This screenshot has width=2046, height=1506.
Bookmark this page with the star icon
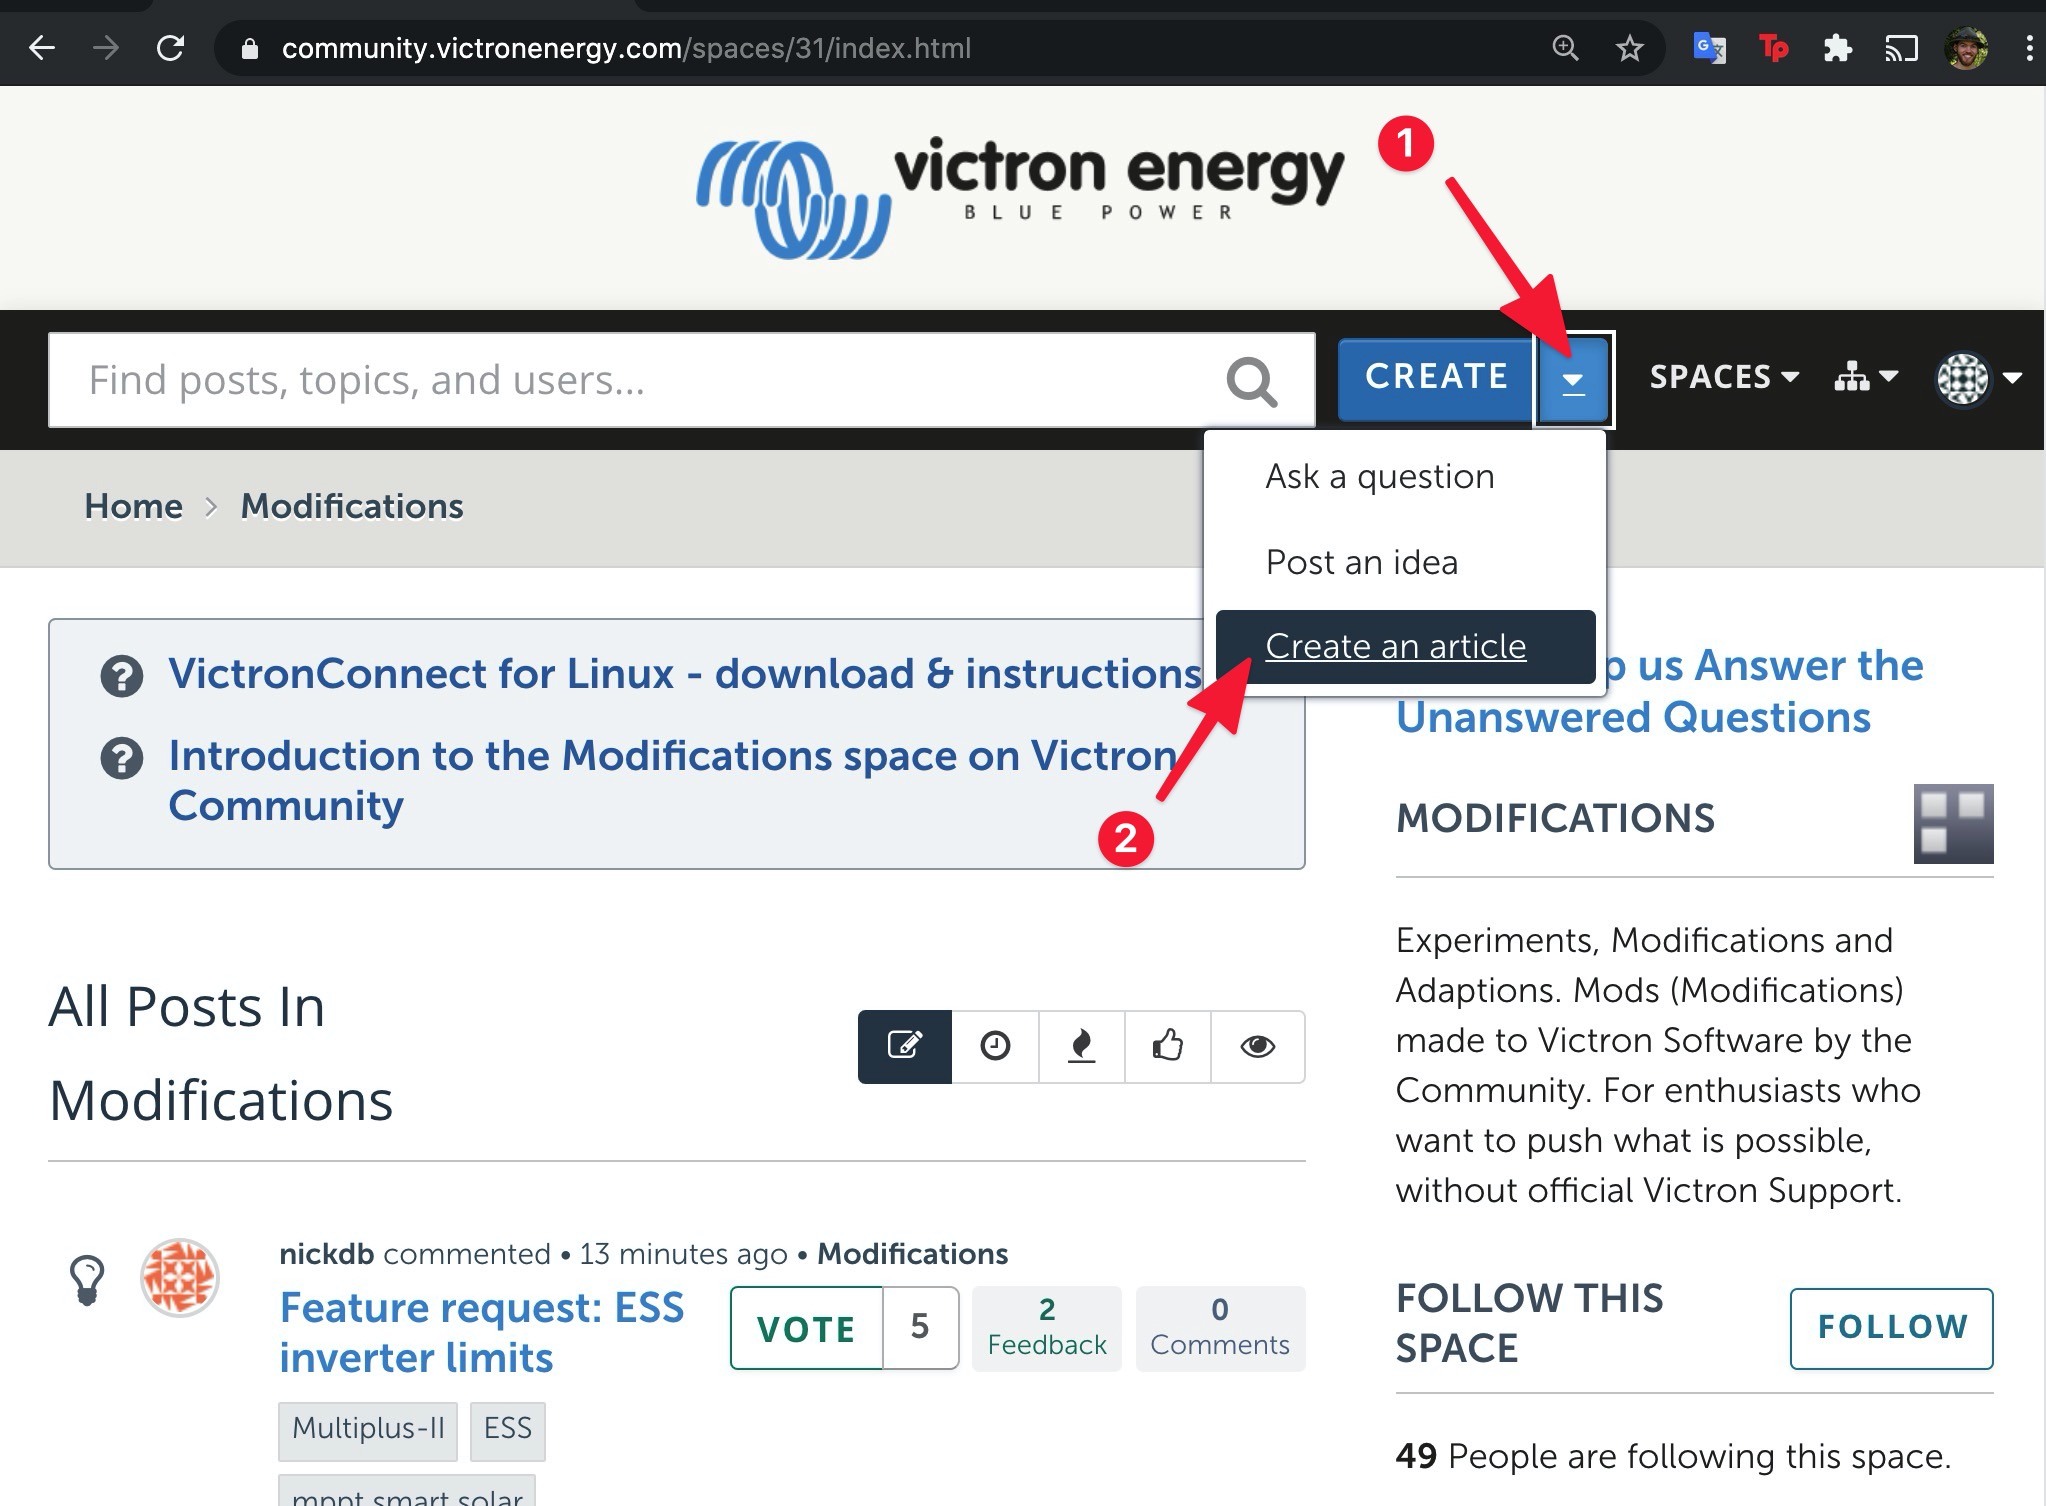point(1629,48)
